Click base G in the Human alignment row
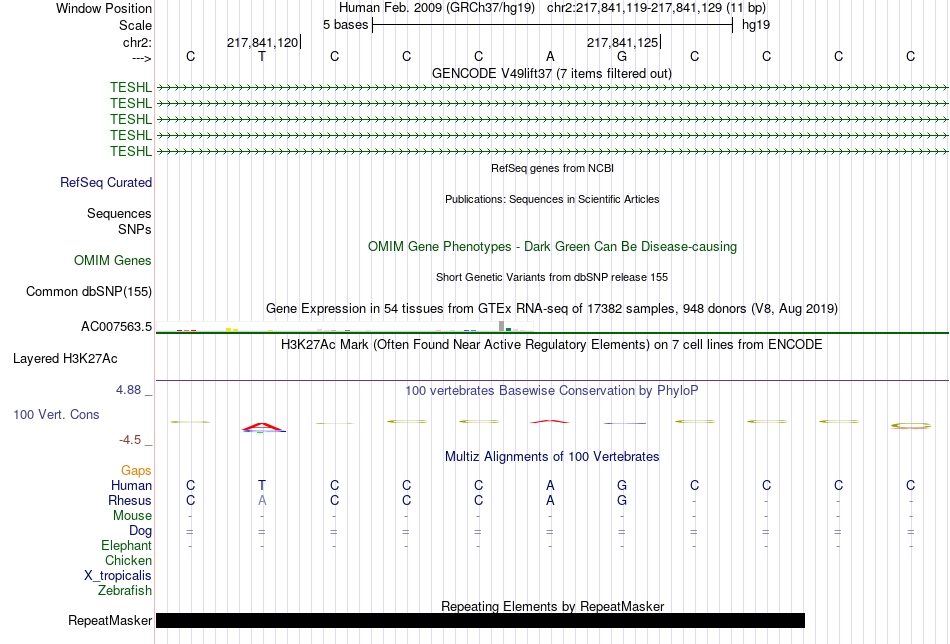This screenshot has width=950, height=644. click(622, 485)
